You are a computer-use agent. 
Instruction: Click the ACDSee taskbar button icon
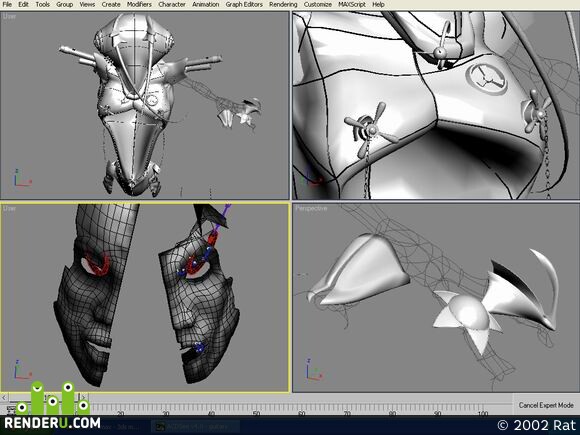[x=160, y=426]
